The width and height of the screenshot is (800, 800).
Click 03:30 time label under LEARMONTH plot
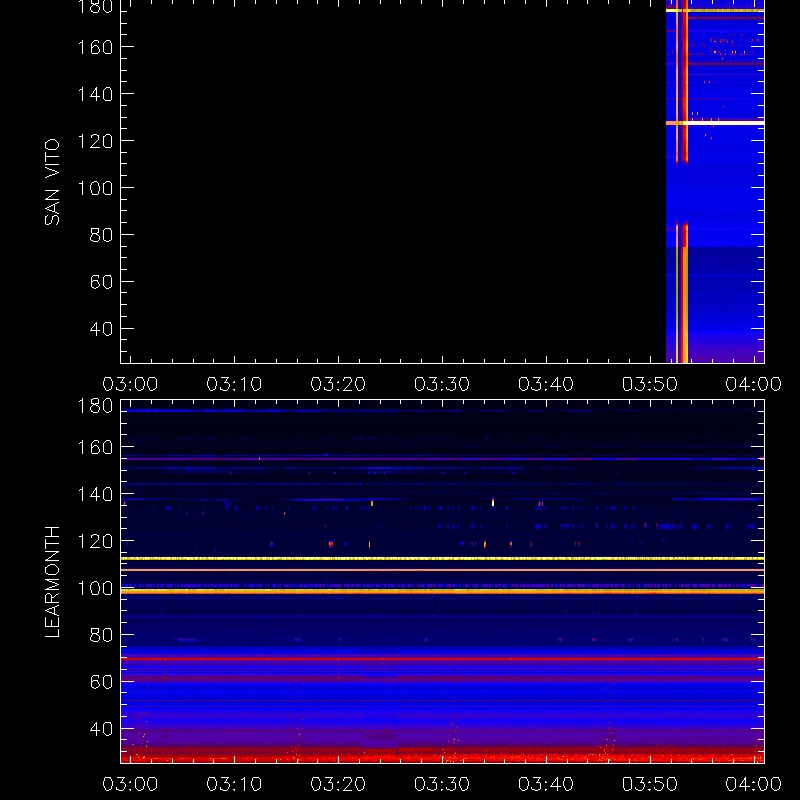442,784
